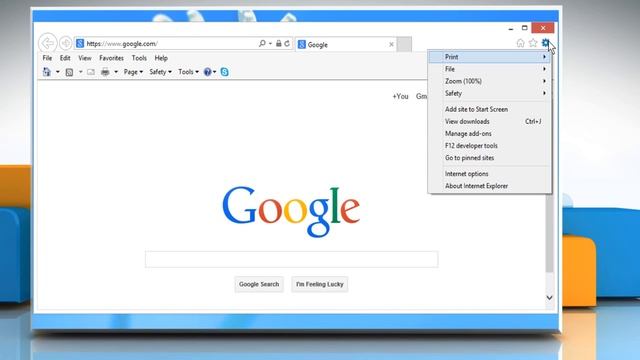This screenshot has height=360, width=640.
Task: Open the File menu in menu bar
Action: point(47,58)
